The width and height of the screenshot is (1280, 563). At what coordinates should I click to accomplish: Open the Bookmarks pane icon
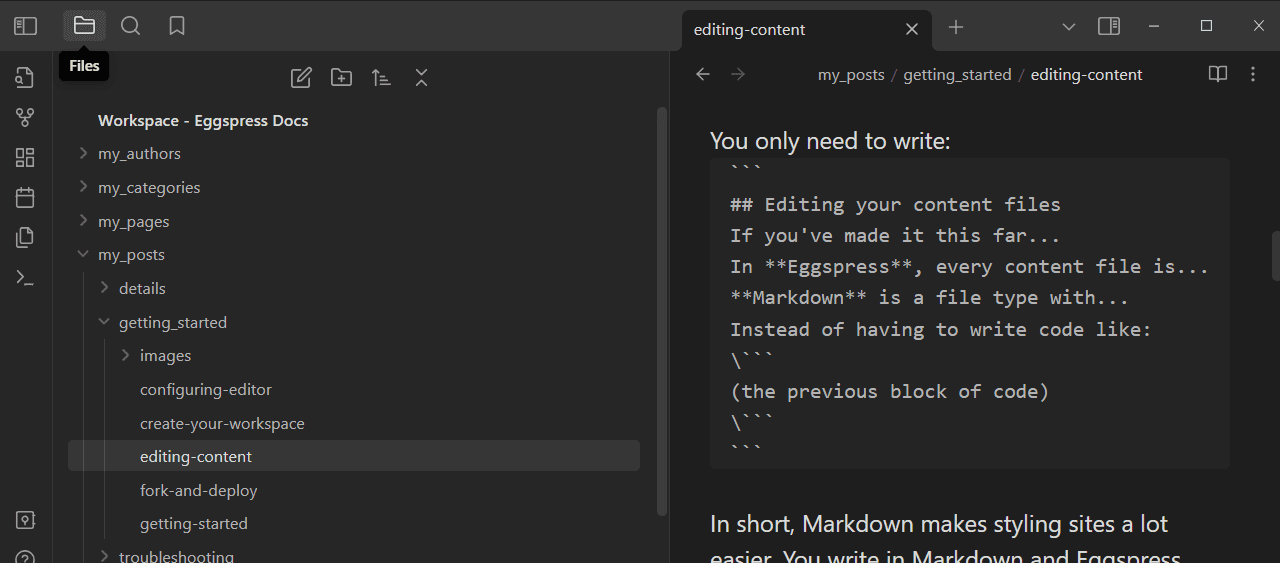coord(177,26)
